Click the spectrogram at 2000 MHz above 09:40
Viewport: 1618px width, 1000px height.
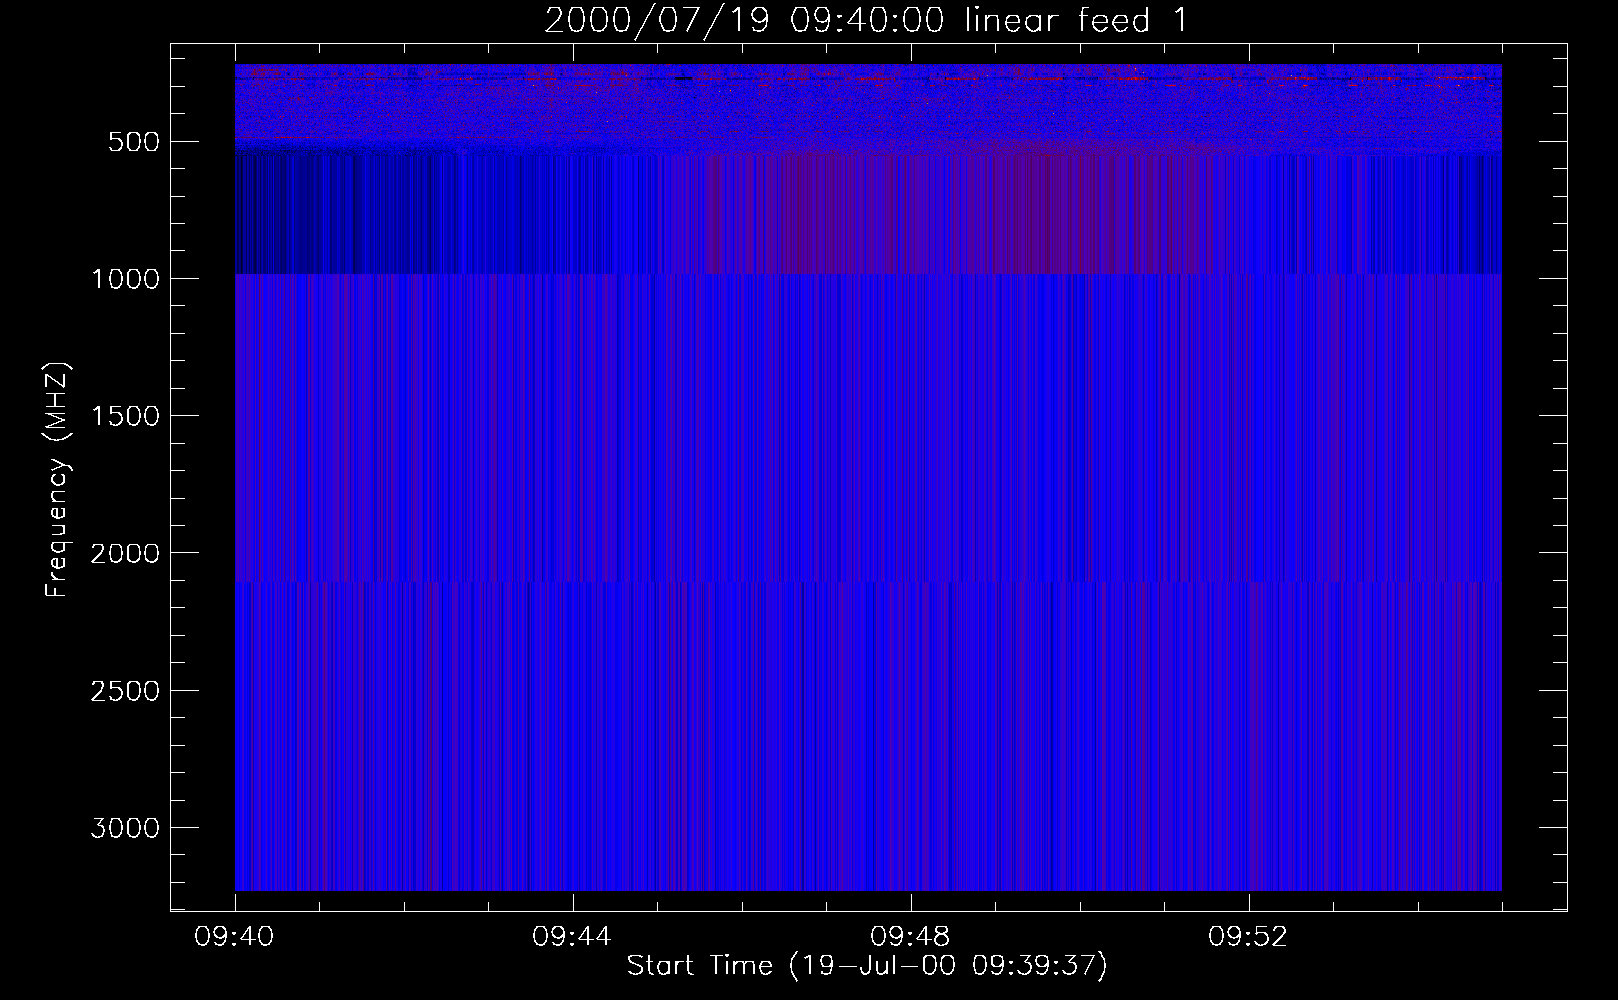[240, 552]
